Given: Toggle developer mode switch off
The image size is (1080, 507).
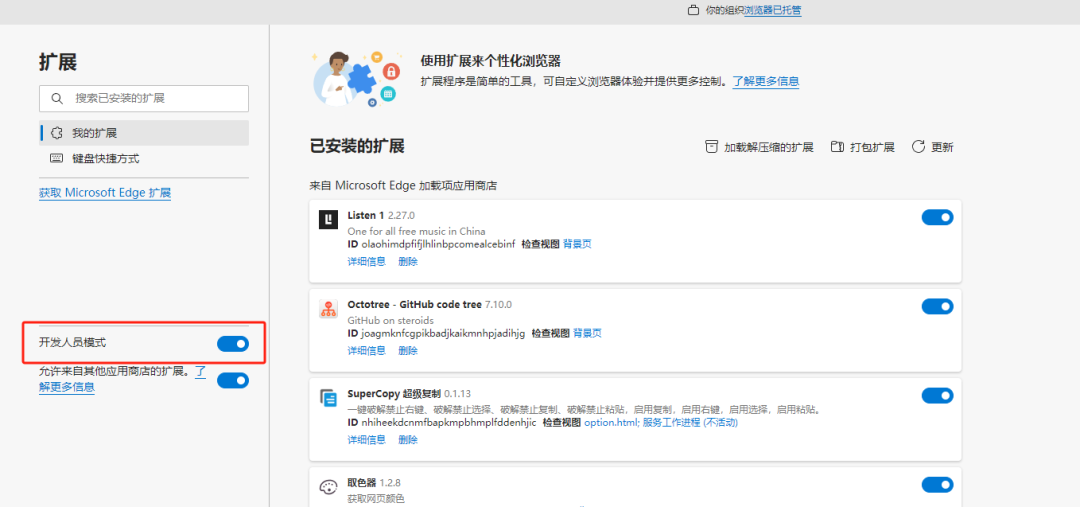Looking at the screenshot, I should [233, 344].
